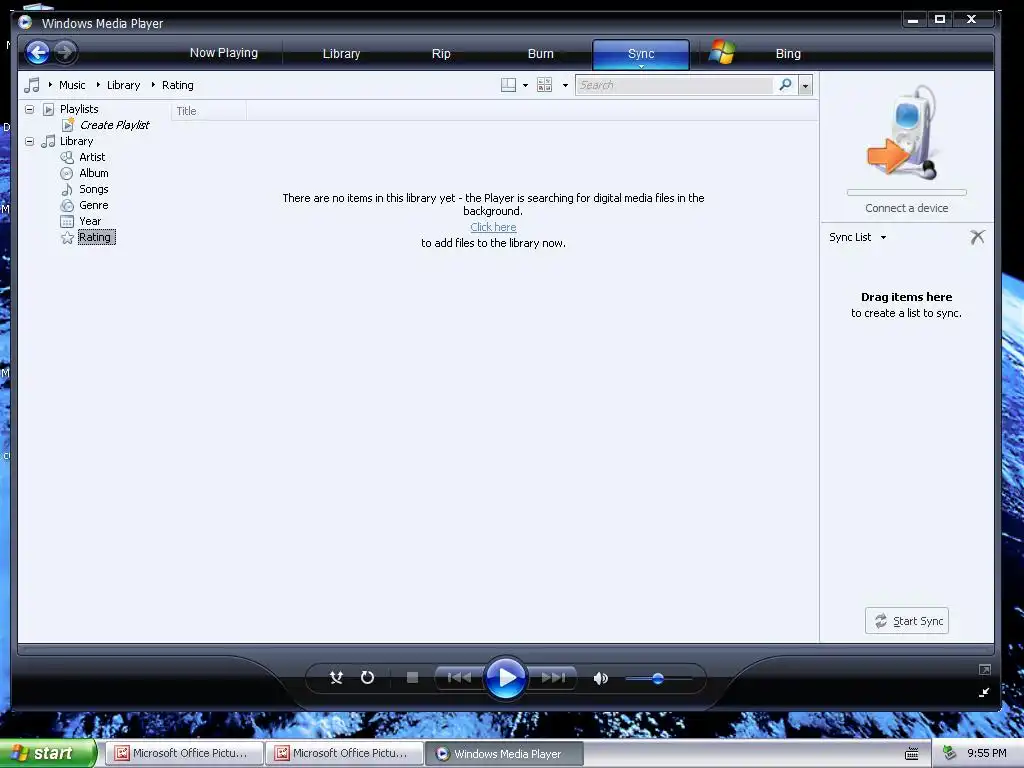This screenshot has height=768, width=1024.
Task: Select Rating in the library tree
Action: (x=95, y=237)
